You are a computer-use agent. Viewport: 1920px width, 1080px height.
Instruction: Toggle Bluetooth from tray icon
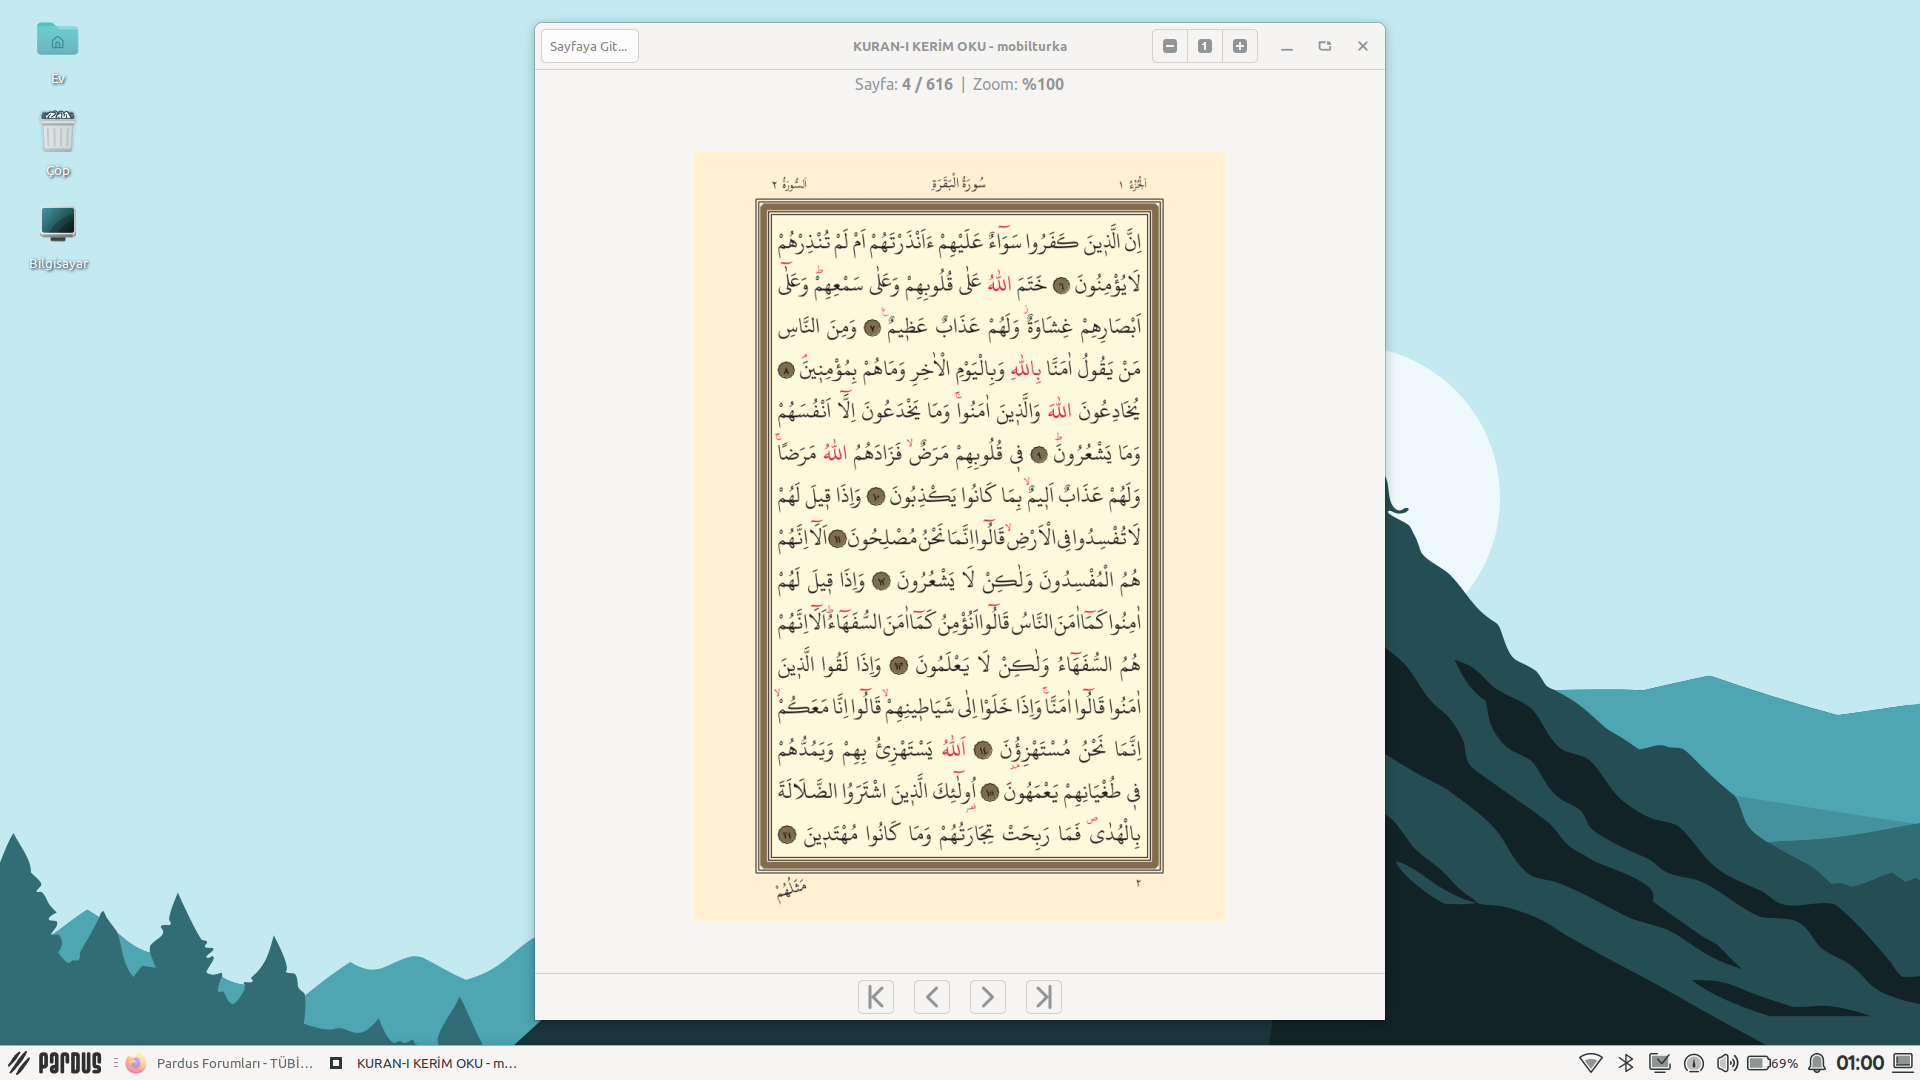[1626, 1063]
